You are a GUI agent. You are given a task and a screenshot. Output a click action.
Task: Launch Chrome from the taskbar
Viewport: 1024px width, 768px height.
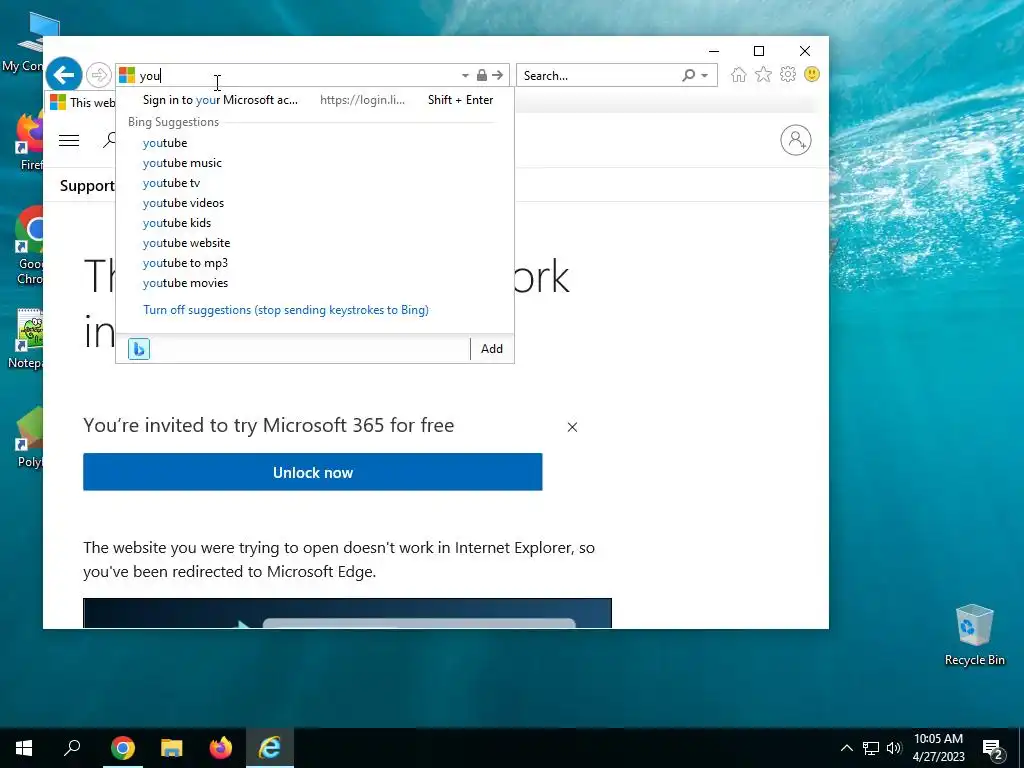coord(123,748)
